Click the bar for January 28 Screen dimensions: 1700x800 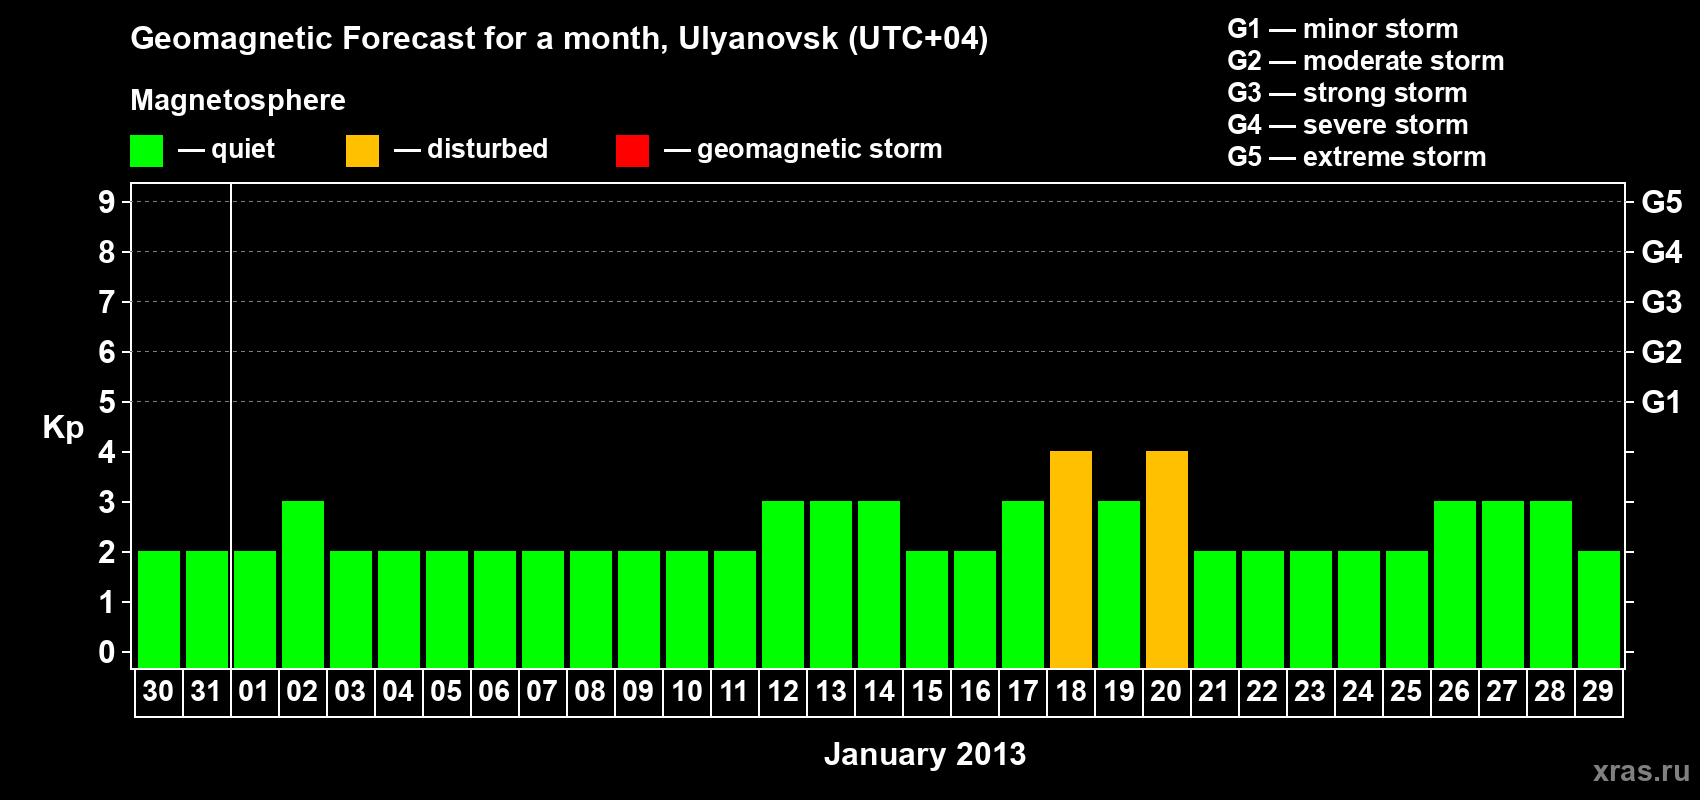(x=1551, y=585)
